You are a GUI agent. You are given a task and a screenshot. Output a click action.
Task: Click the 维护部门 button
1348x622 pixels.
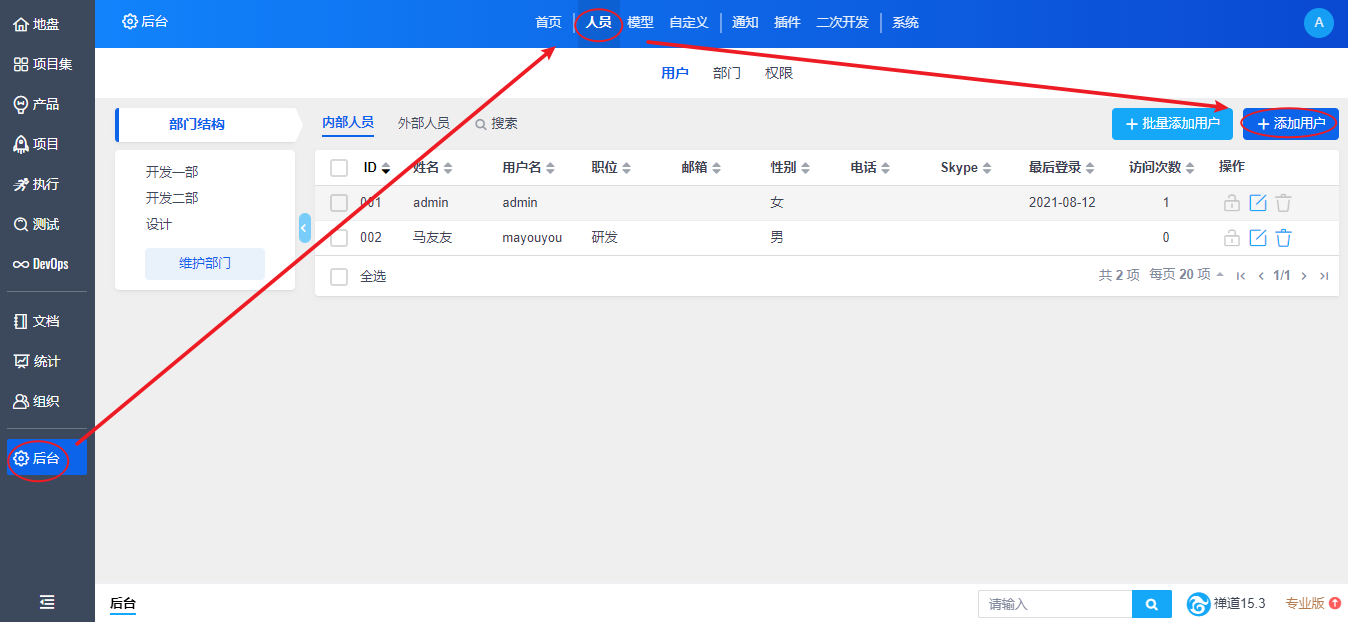point(205,264)
